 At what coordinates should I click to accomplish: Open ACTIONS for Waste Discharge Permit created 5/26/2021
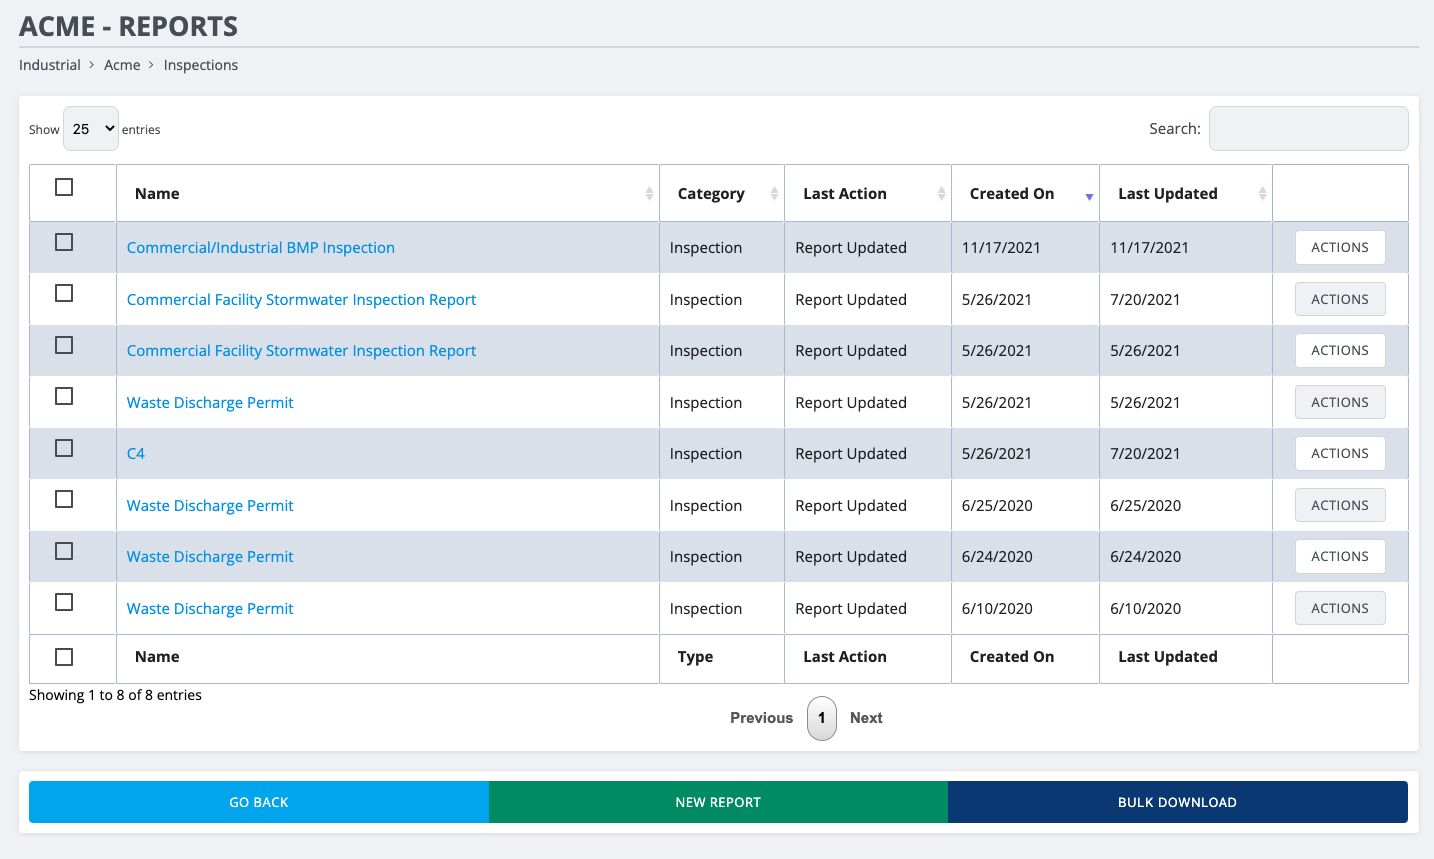[1340, 402]
